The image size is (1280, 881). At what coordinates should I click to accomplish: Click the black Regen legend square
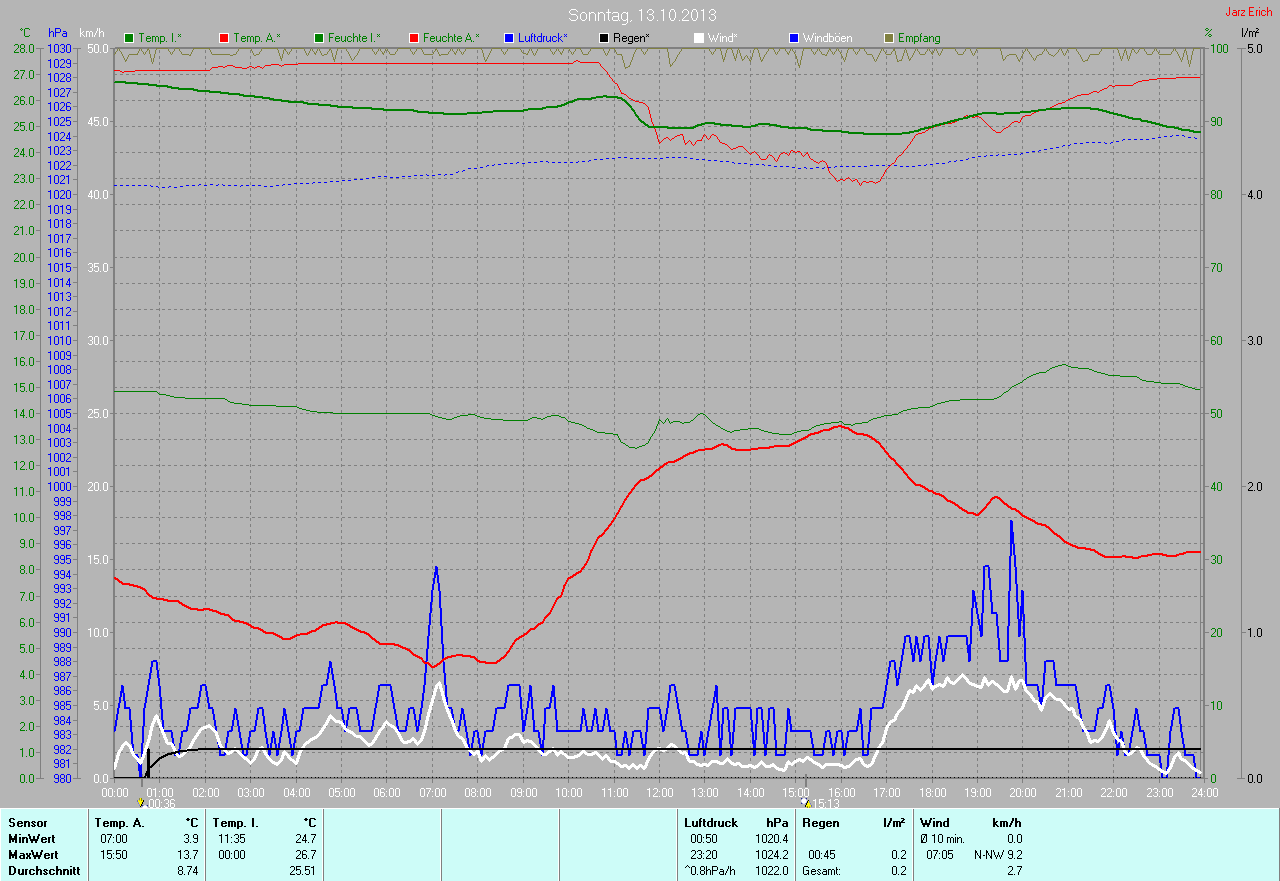604,38
